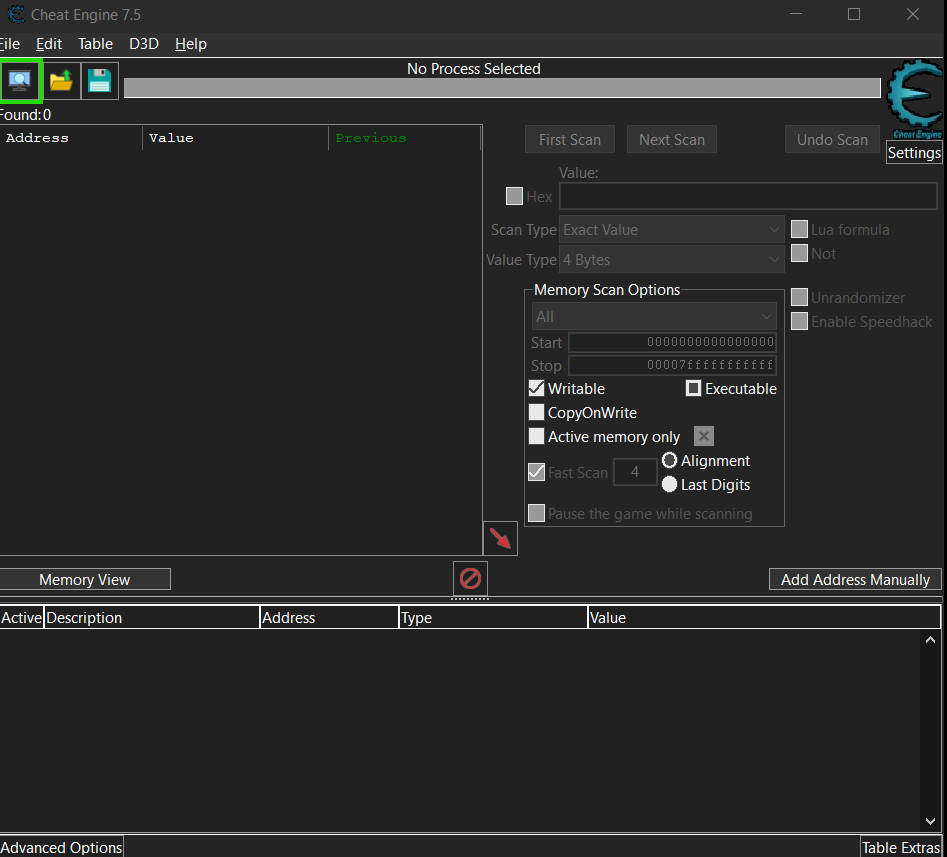Toggle the Hex checkbox
Screen dimensions: 947x857
click(x=514, y=196)
